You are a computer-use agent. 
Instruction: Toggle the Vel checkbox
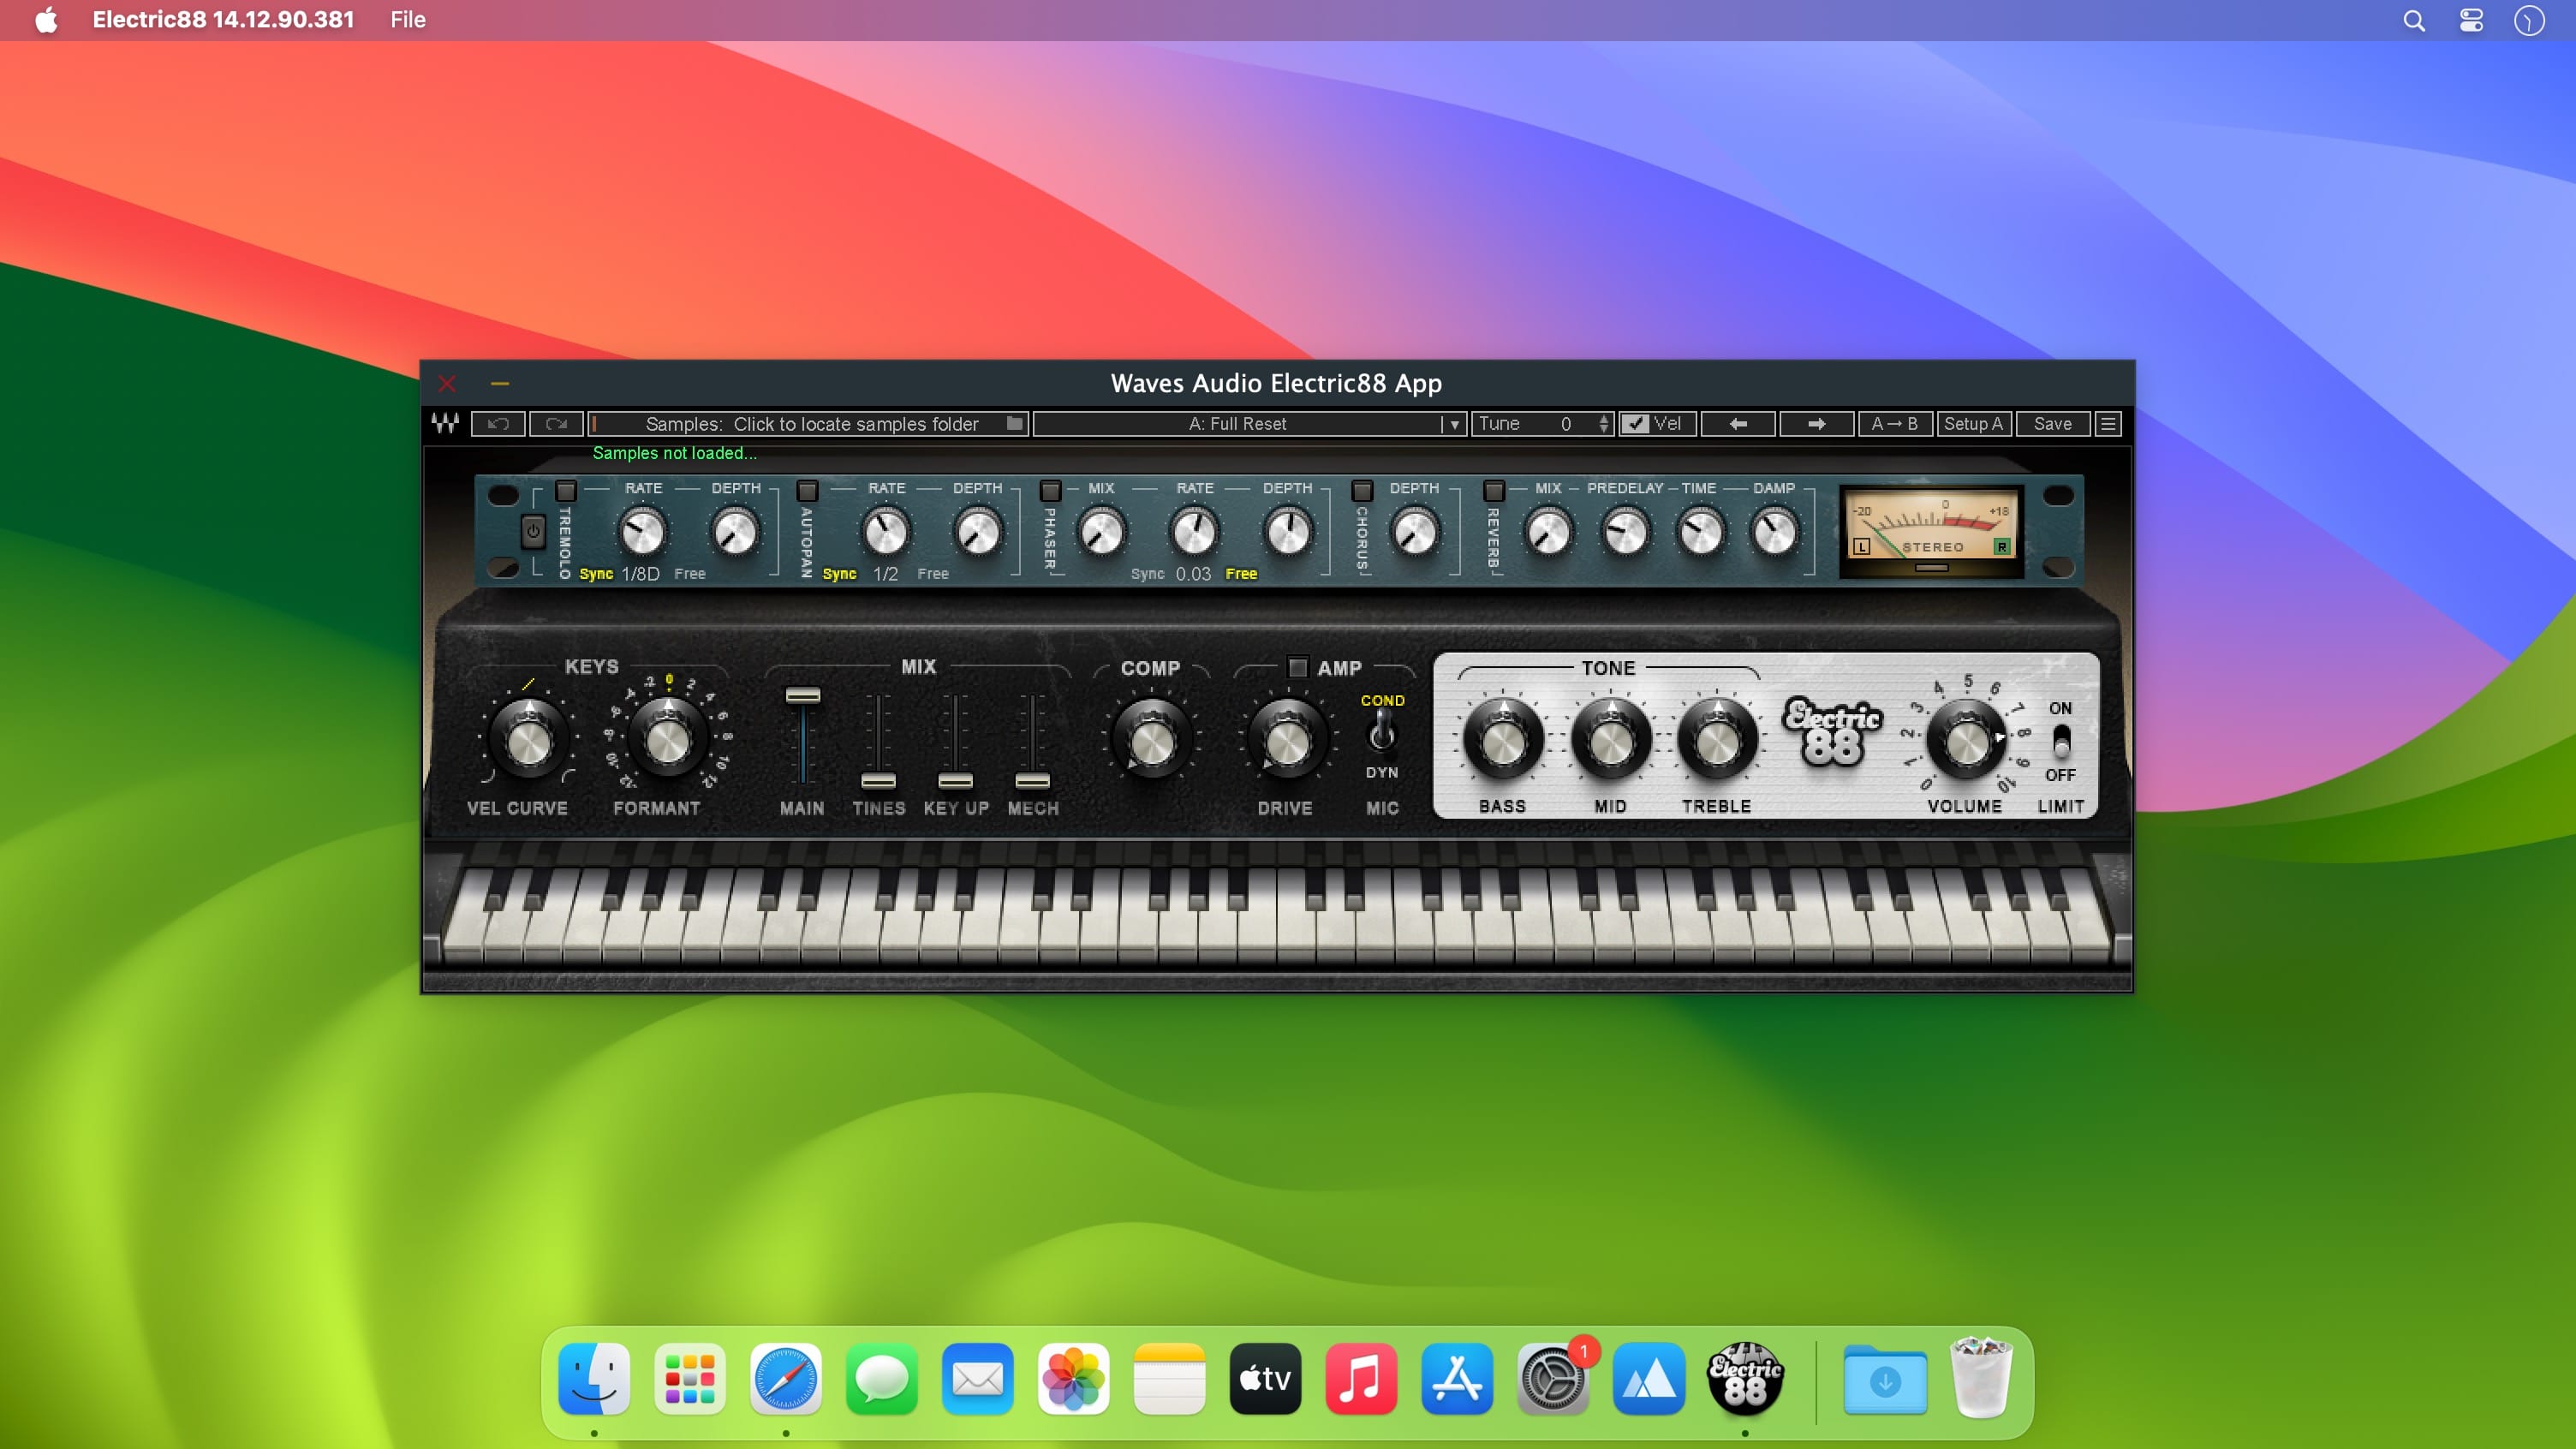[1636, 423]
